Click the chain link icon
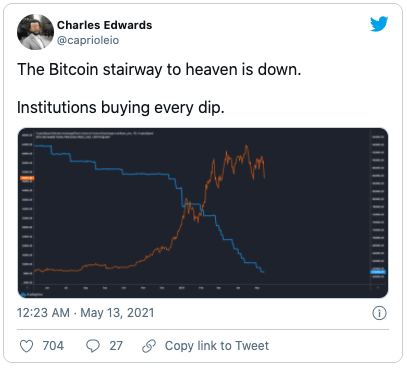This screenshot has height=369, width=407. pyautogui.click(x=149, y=346)
